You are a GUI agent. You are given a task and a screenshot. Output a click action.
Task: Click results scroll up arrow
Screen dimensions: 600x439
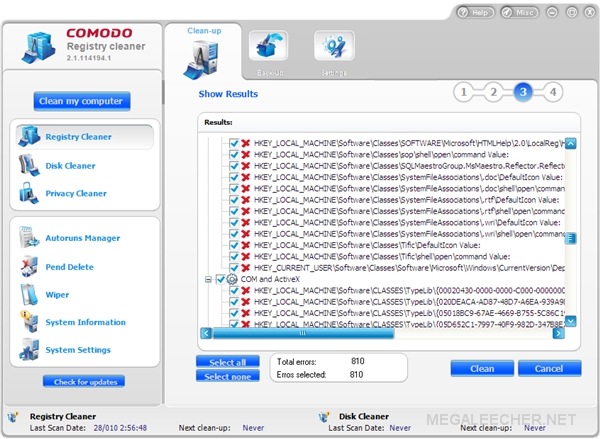571,144
